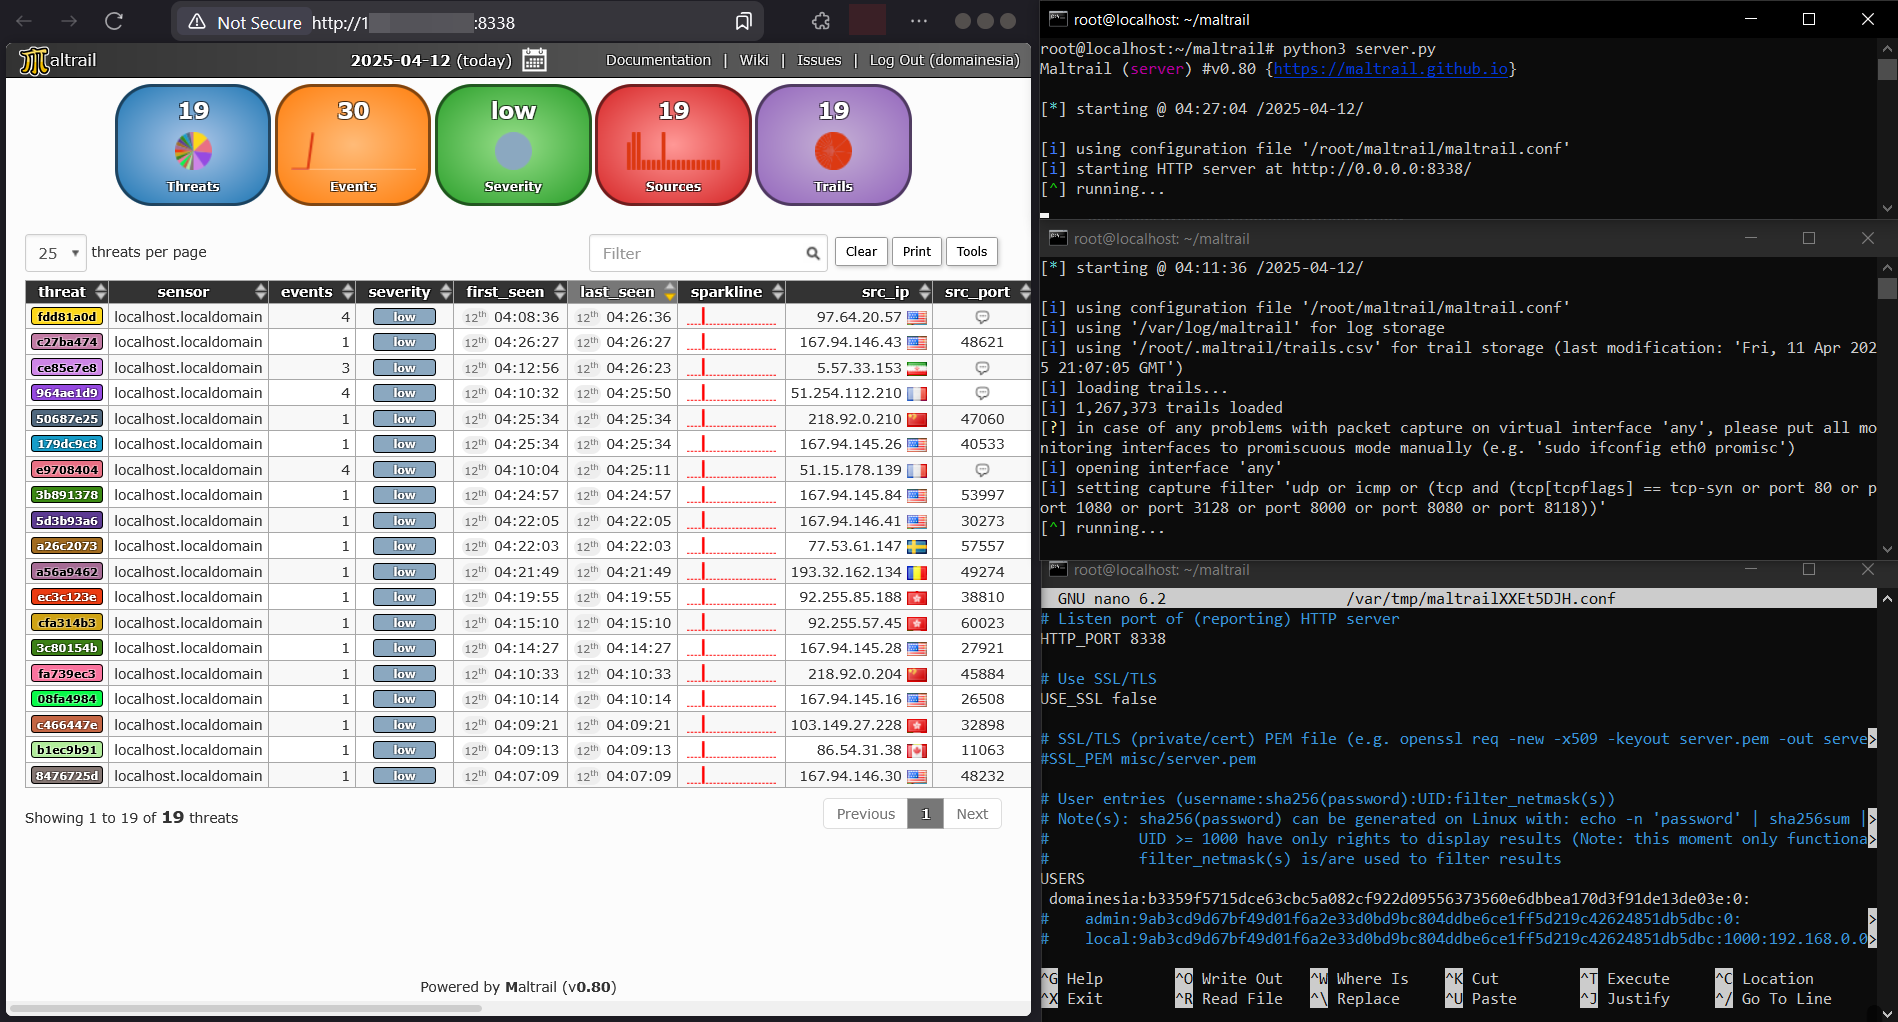Click low severity badge in e9708404 row
Screen dimensions: 1898x1022
click(404, 470)
